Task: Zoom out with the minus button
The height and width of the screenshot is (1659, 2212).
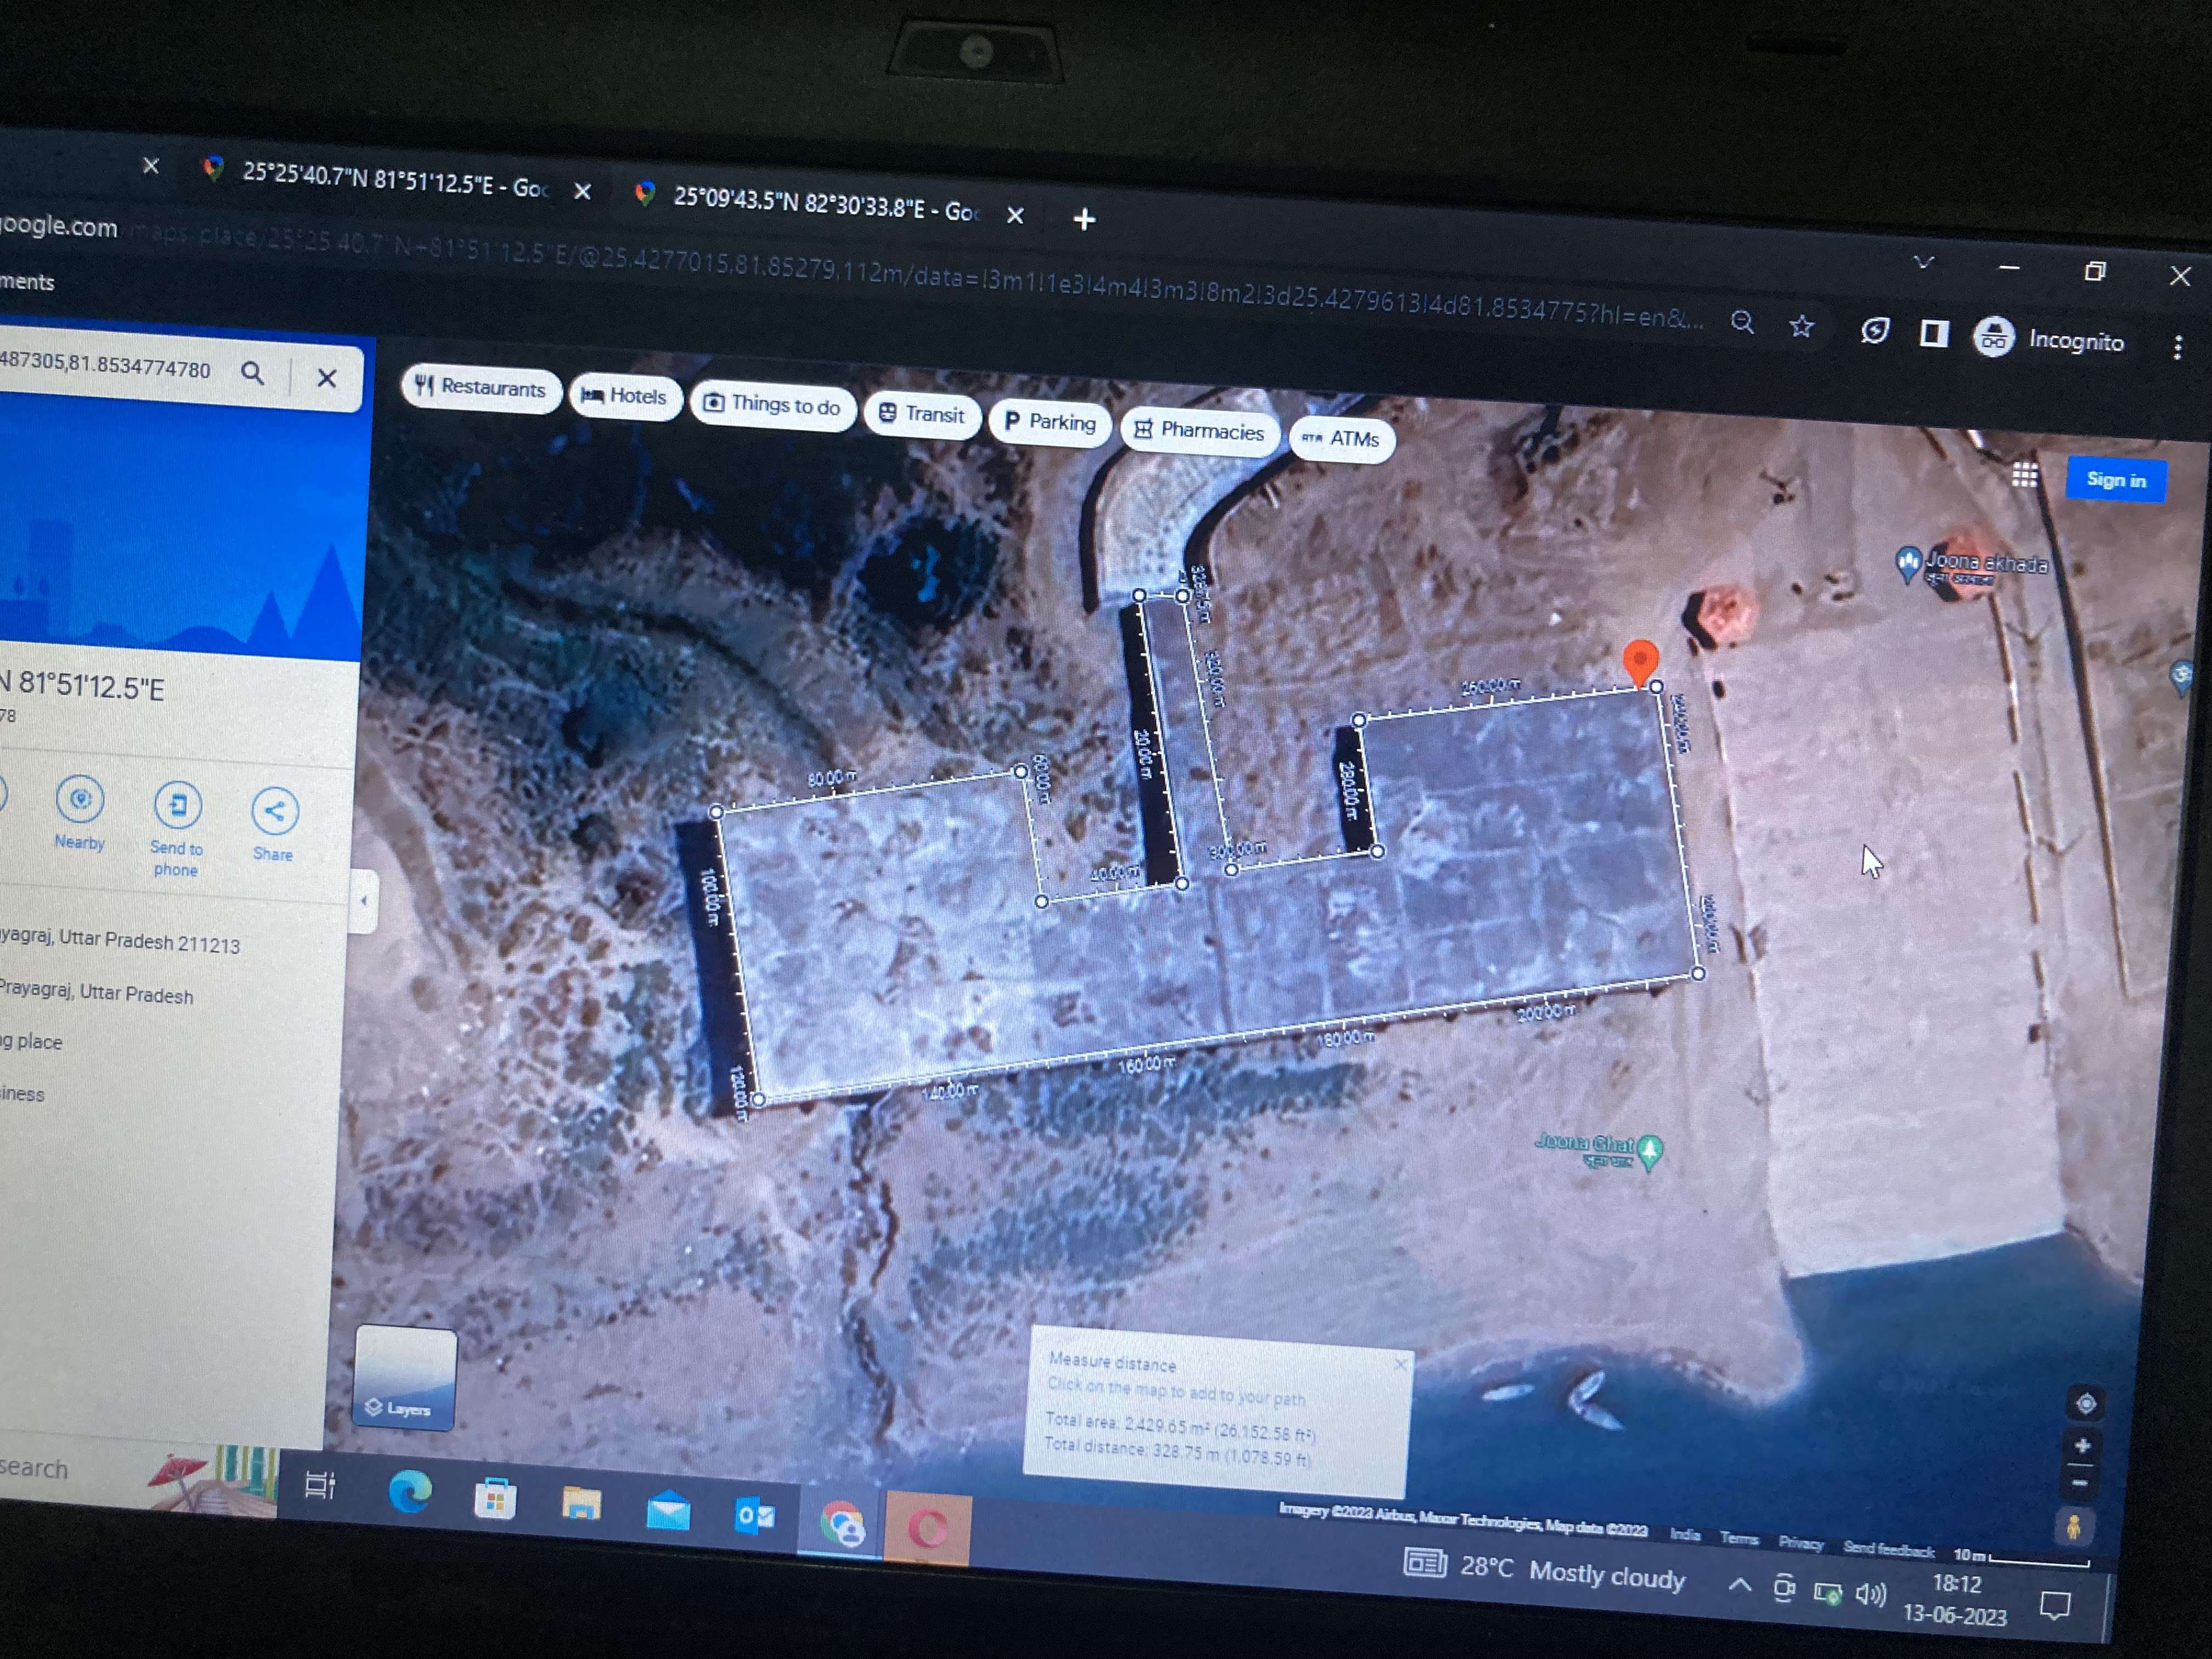Action: click(x=2080, y=1483)
